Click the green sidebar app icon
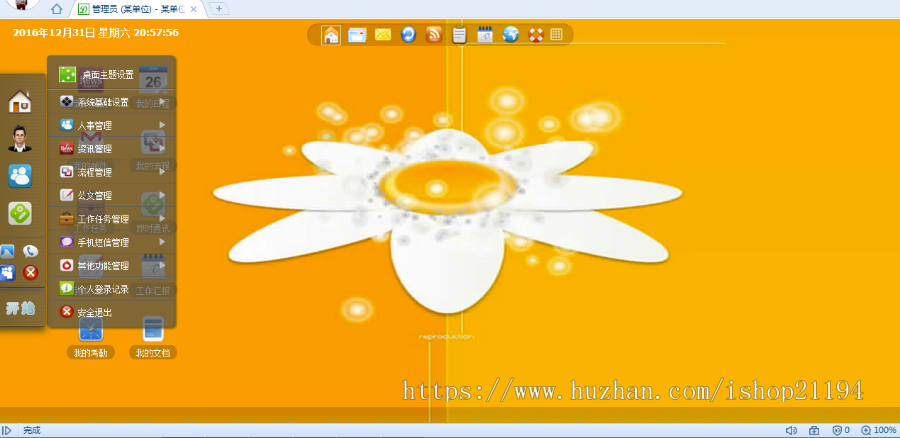 pyautogui.click(x=20, y=214)
